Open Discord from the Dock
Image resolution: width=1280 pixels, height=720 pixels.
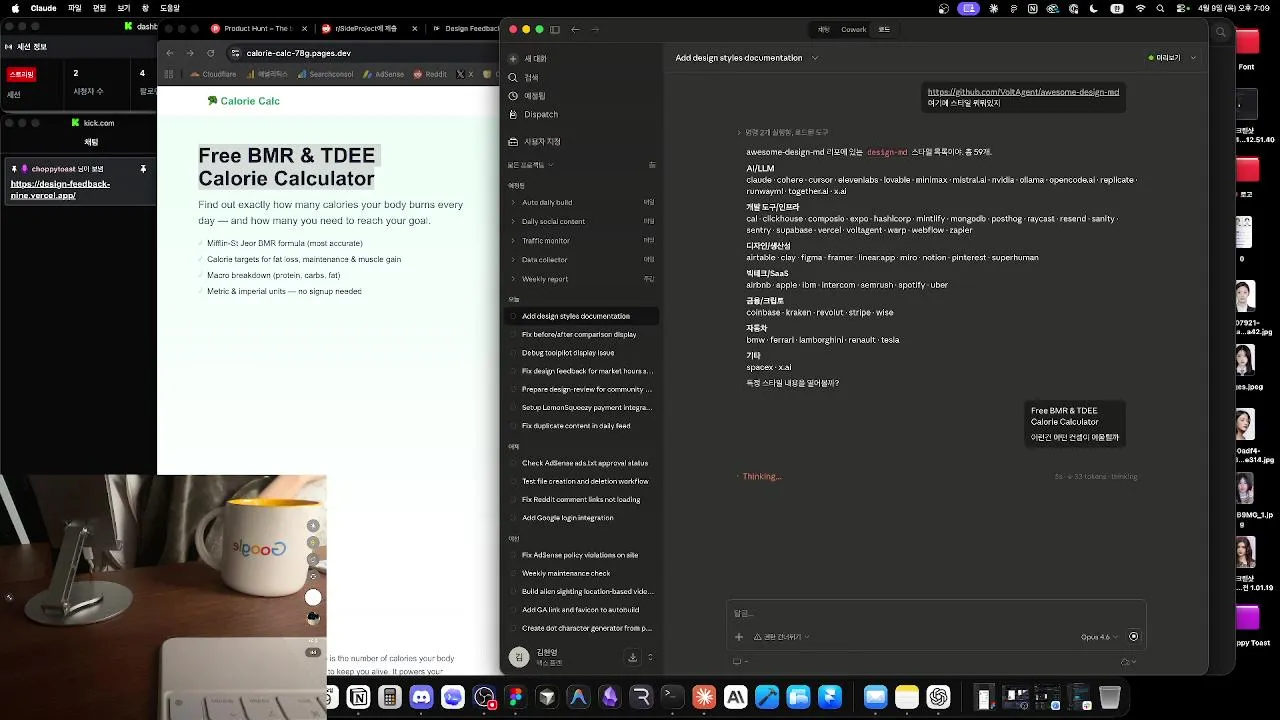tap(421, 698)
